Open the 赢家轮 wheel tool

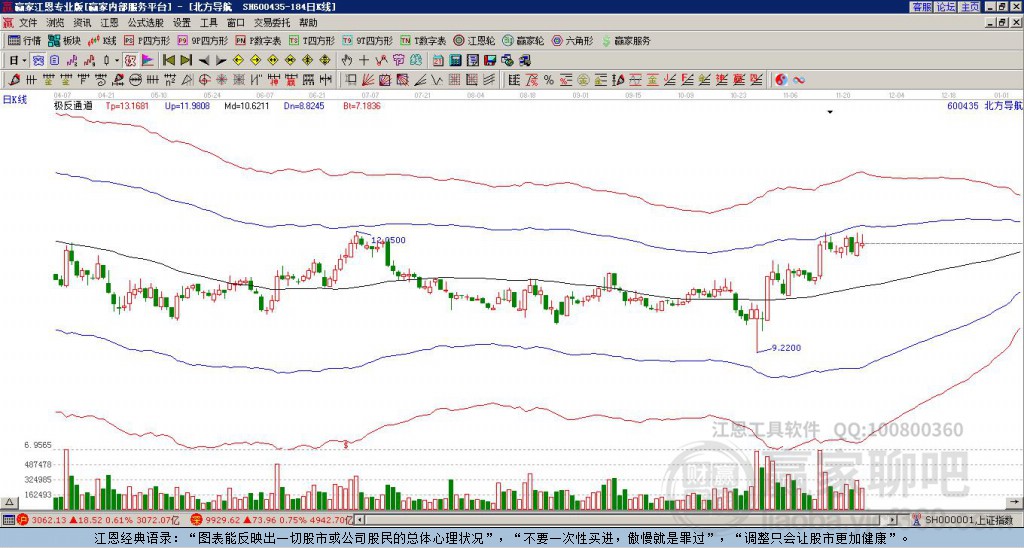(523, 40)
